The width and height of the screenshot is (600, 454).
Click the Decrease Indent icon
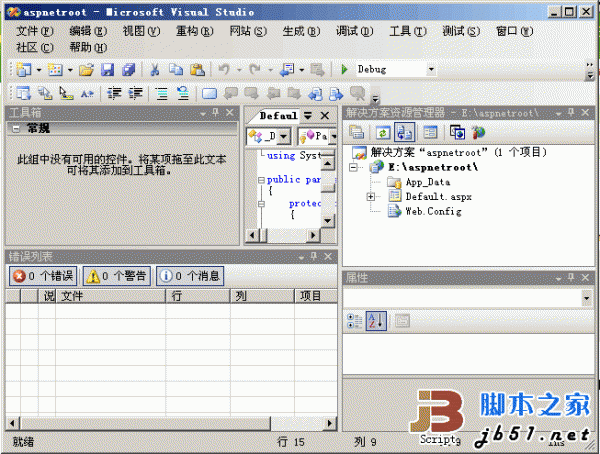[x=114, y=93]
